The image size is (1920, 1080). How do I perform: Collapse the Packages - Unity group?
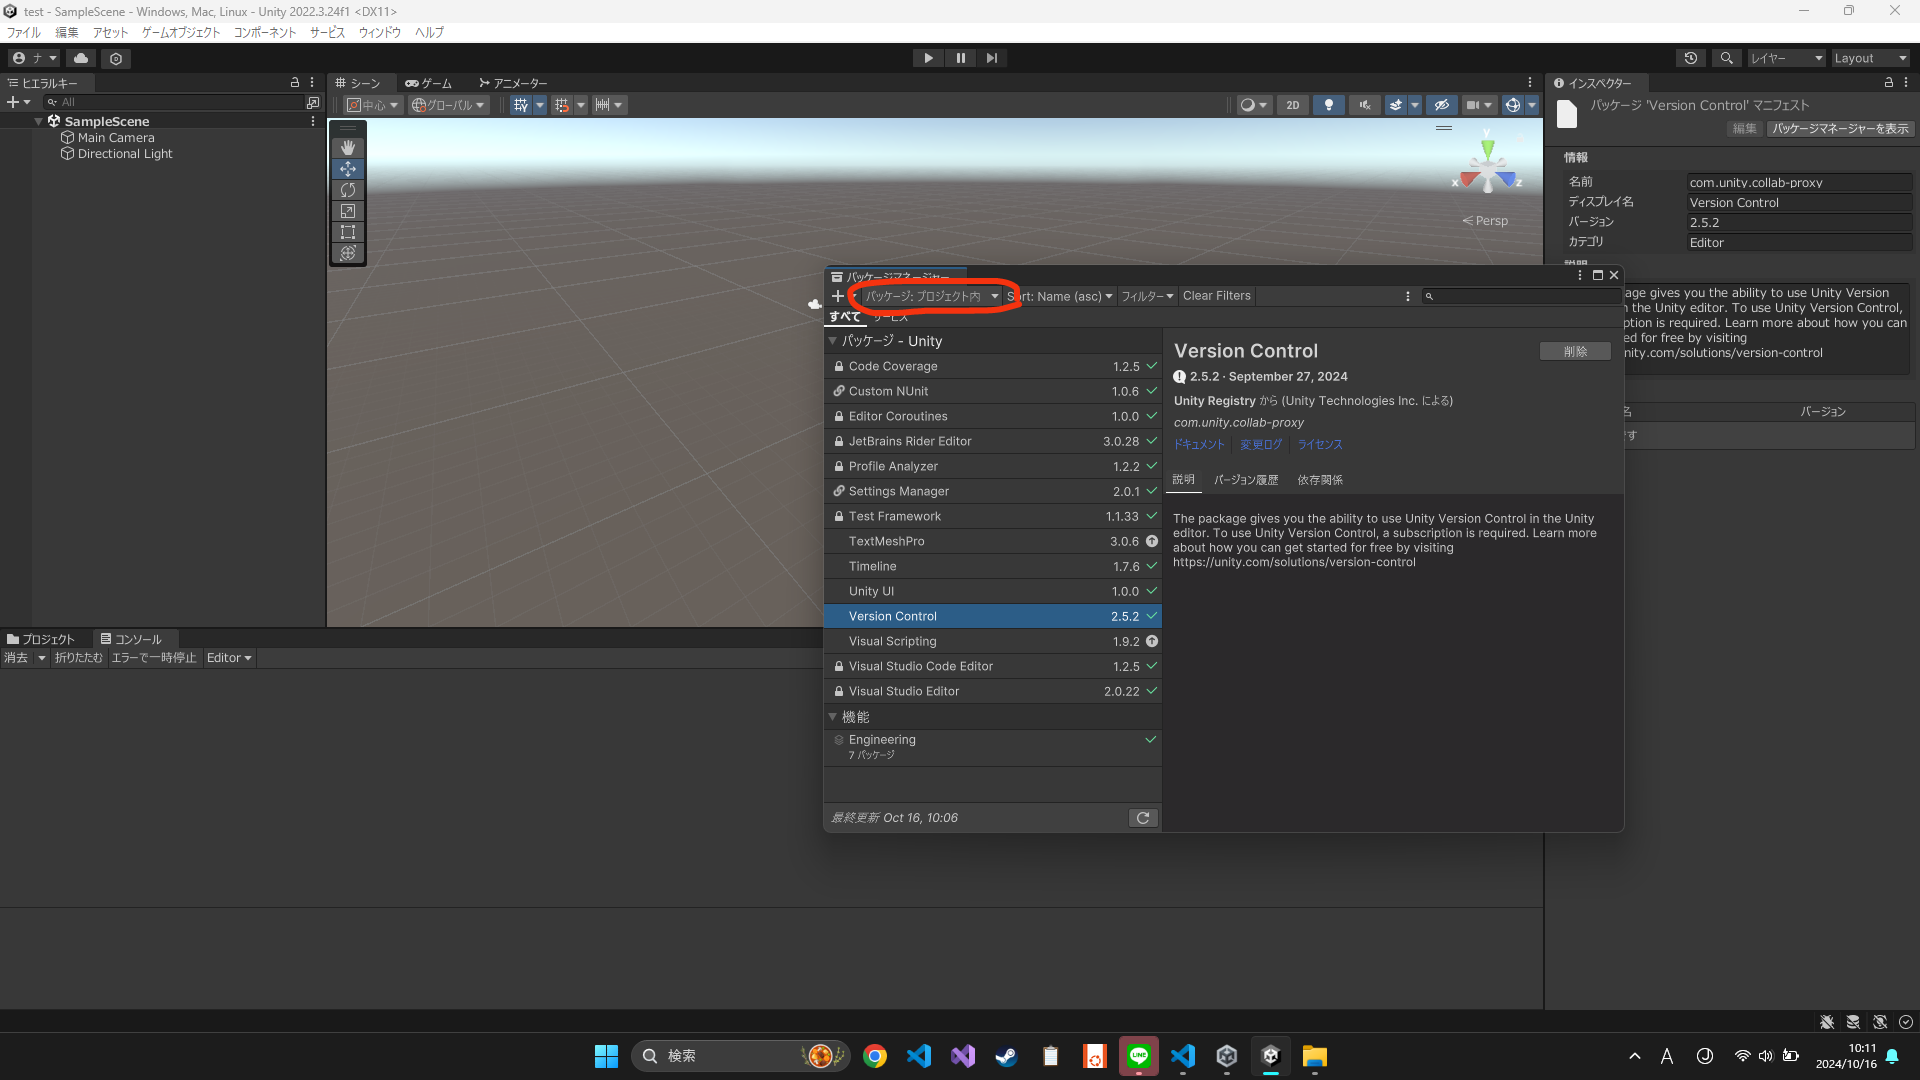tap(832, 341)
